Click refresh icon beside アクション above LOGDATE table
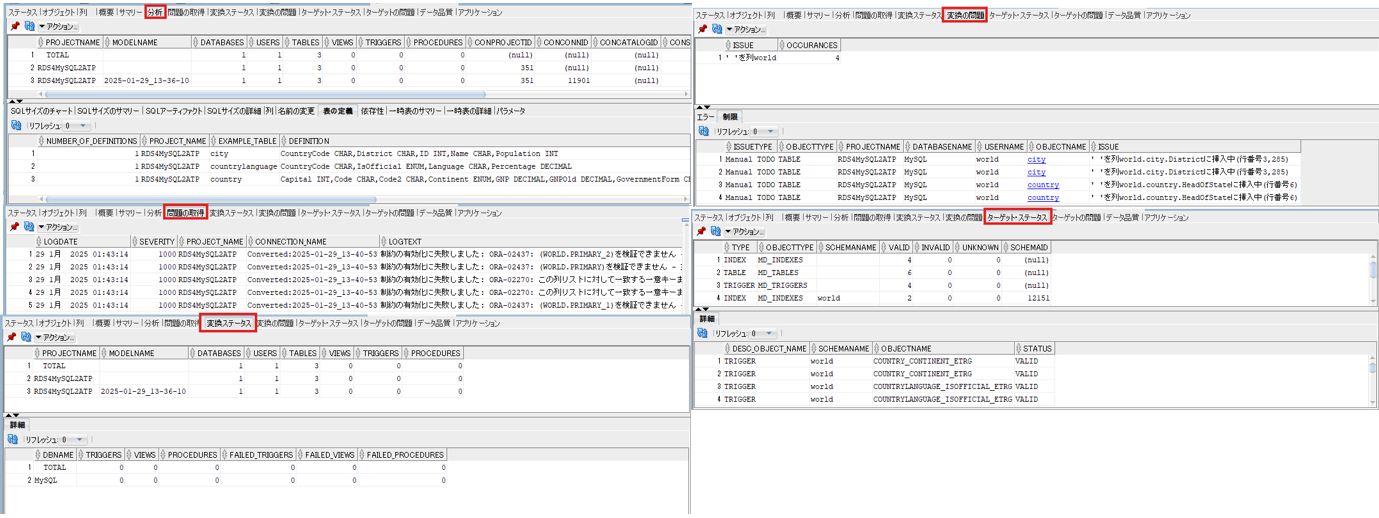1379x518 pixels. pos(30,227)
